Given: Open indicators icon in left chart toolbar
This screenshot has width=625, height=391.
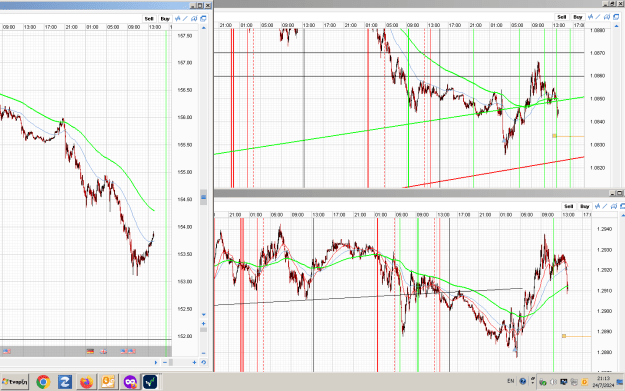Looking at the screenshot, I should pos(177,19).
